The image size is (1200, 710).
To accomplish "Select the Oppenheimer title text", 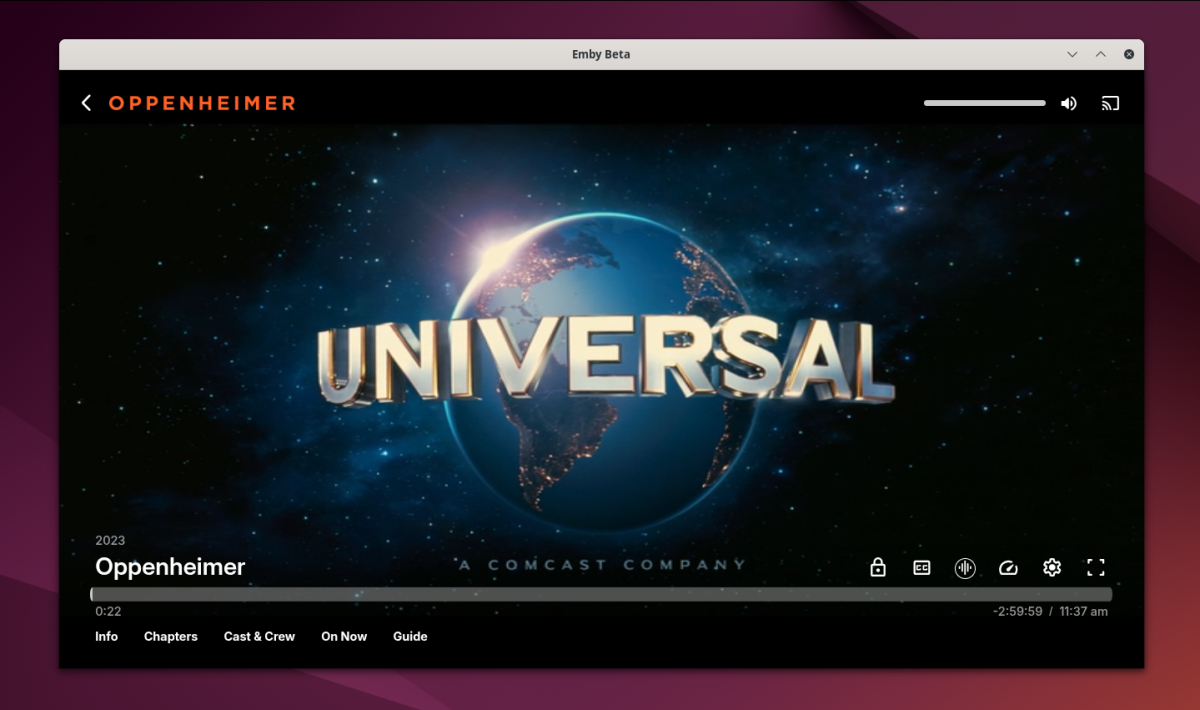I will [x=169, y=567].
